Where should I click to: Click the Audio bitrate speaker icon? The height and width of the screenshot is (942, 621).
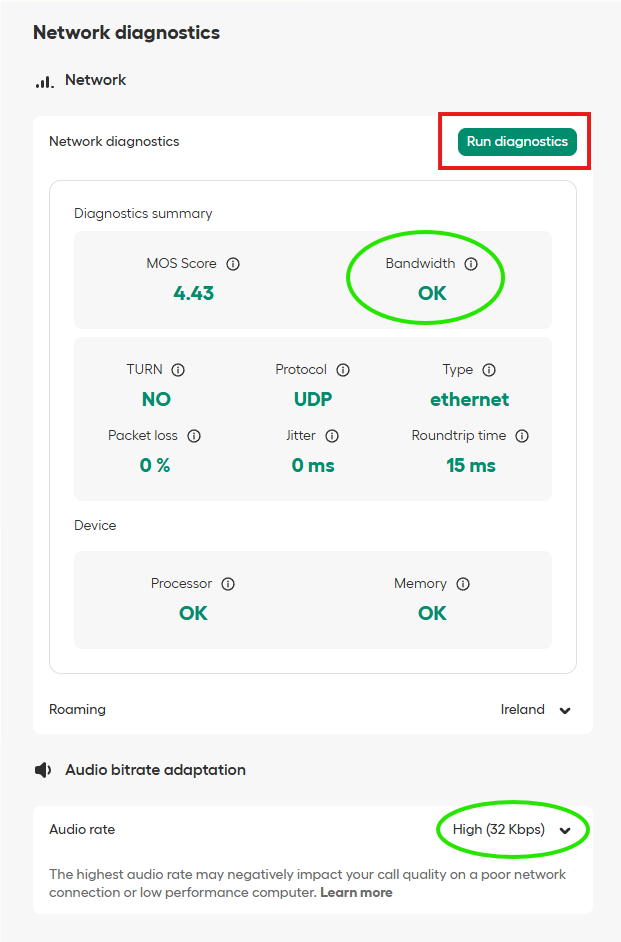(x=43, y=770)
